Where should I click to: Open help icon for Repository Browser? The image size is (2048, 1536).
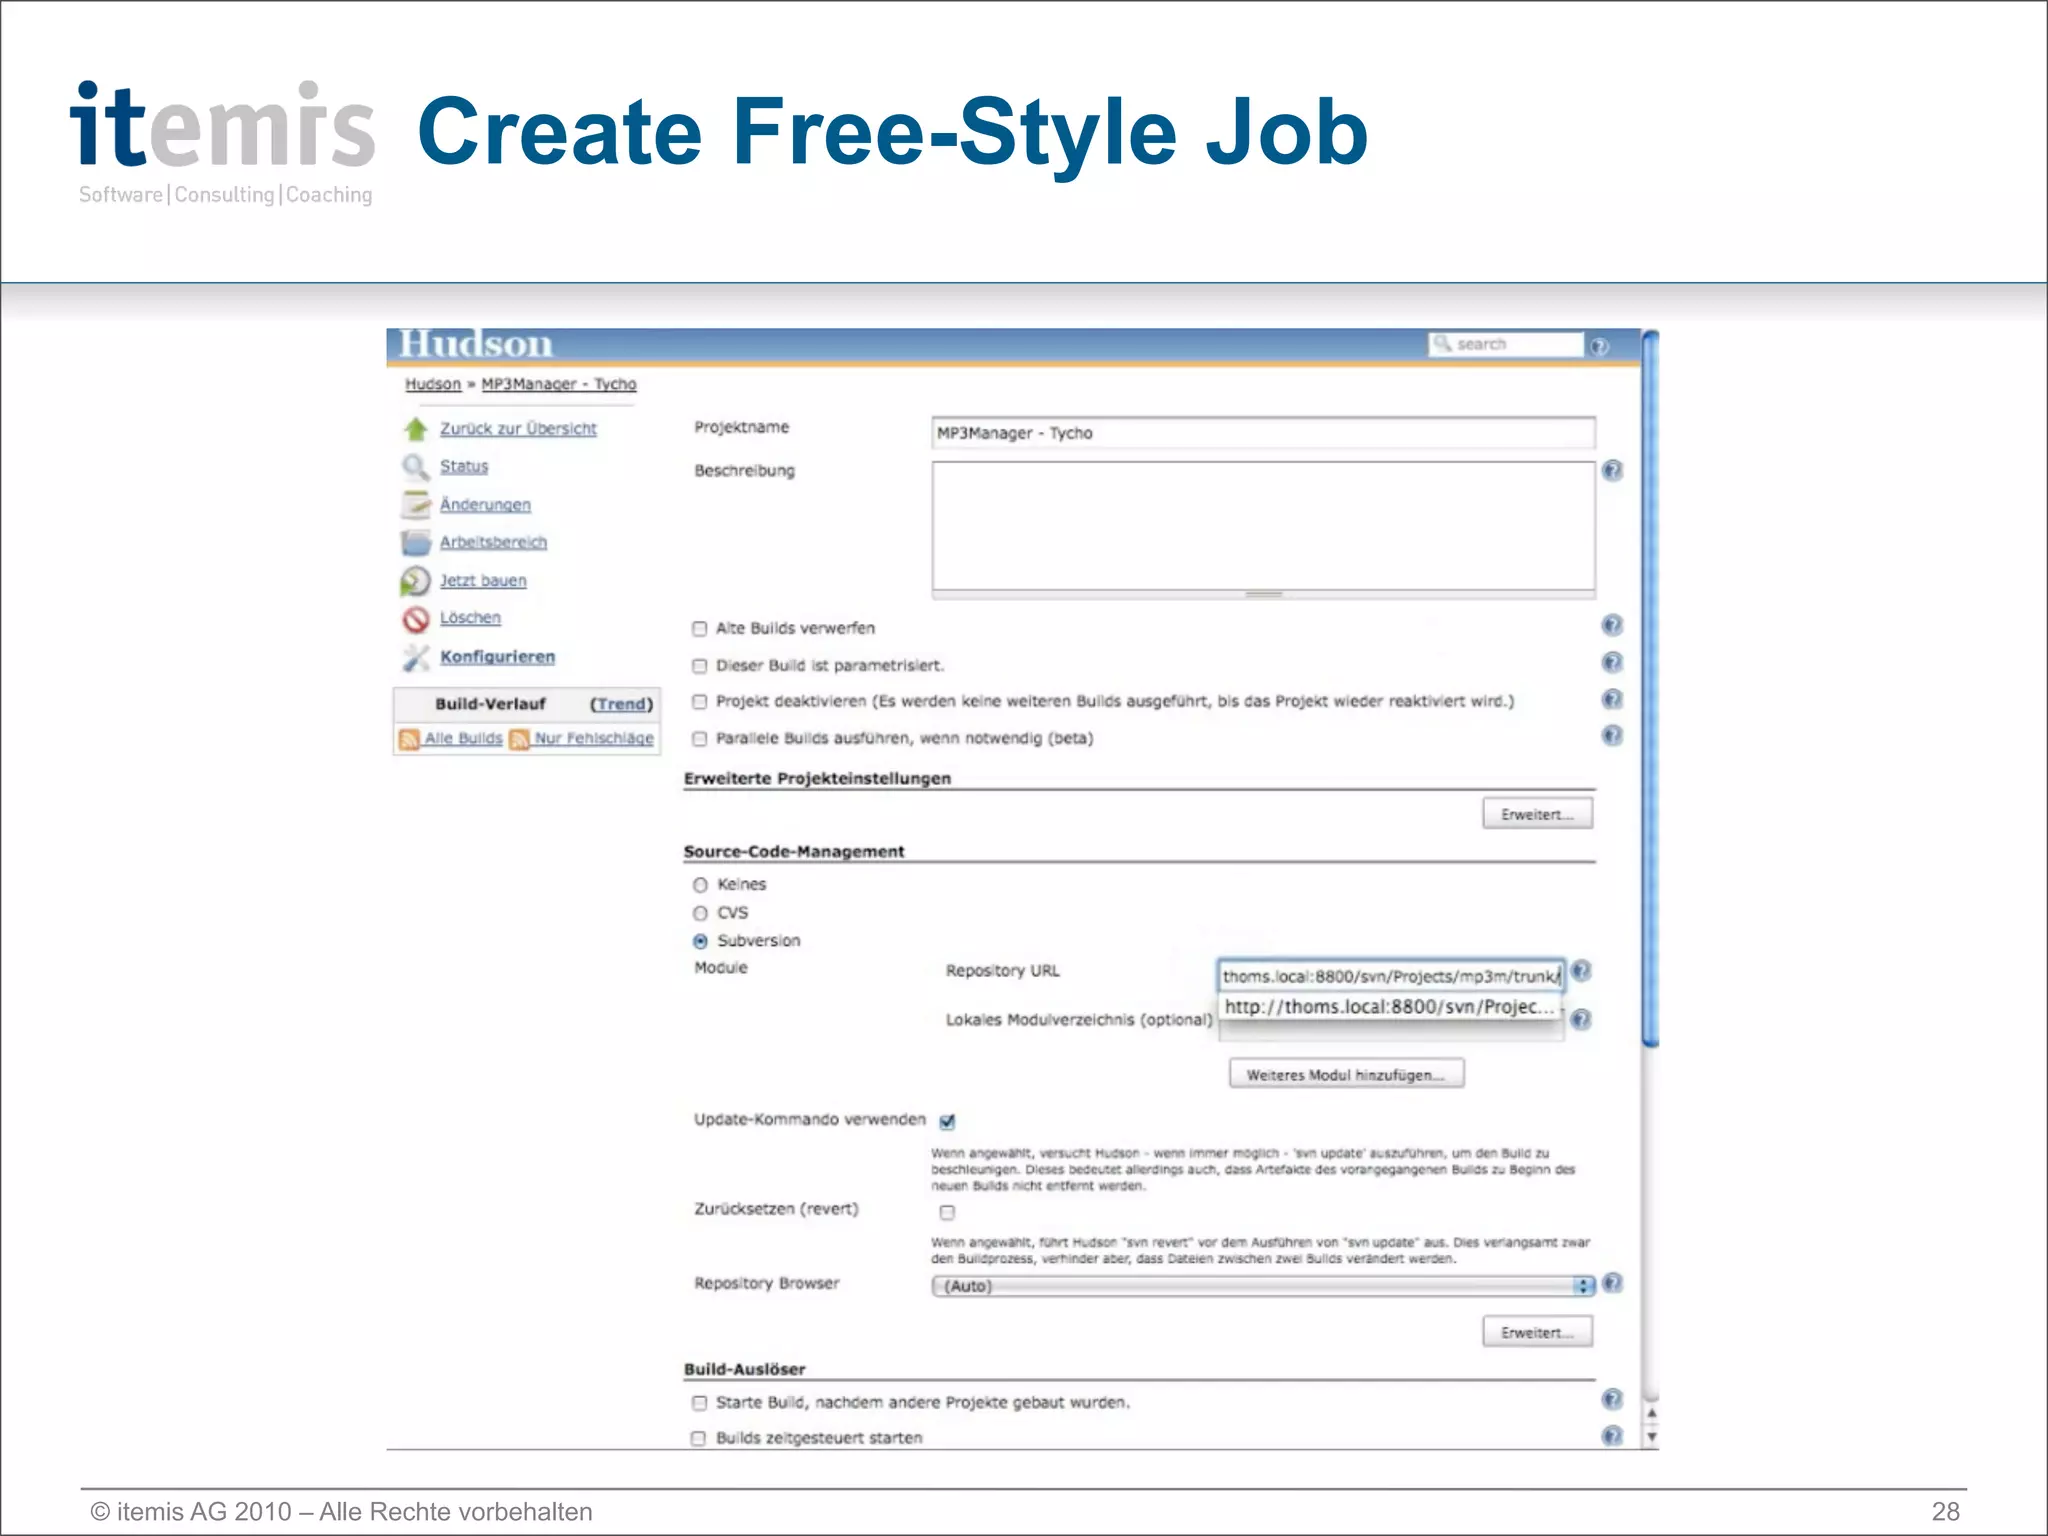click(x=1612, y=1283)
